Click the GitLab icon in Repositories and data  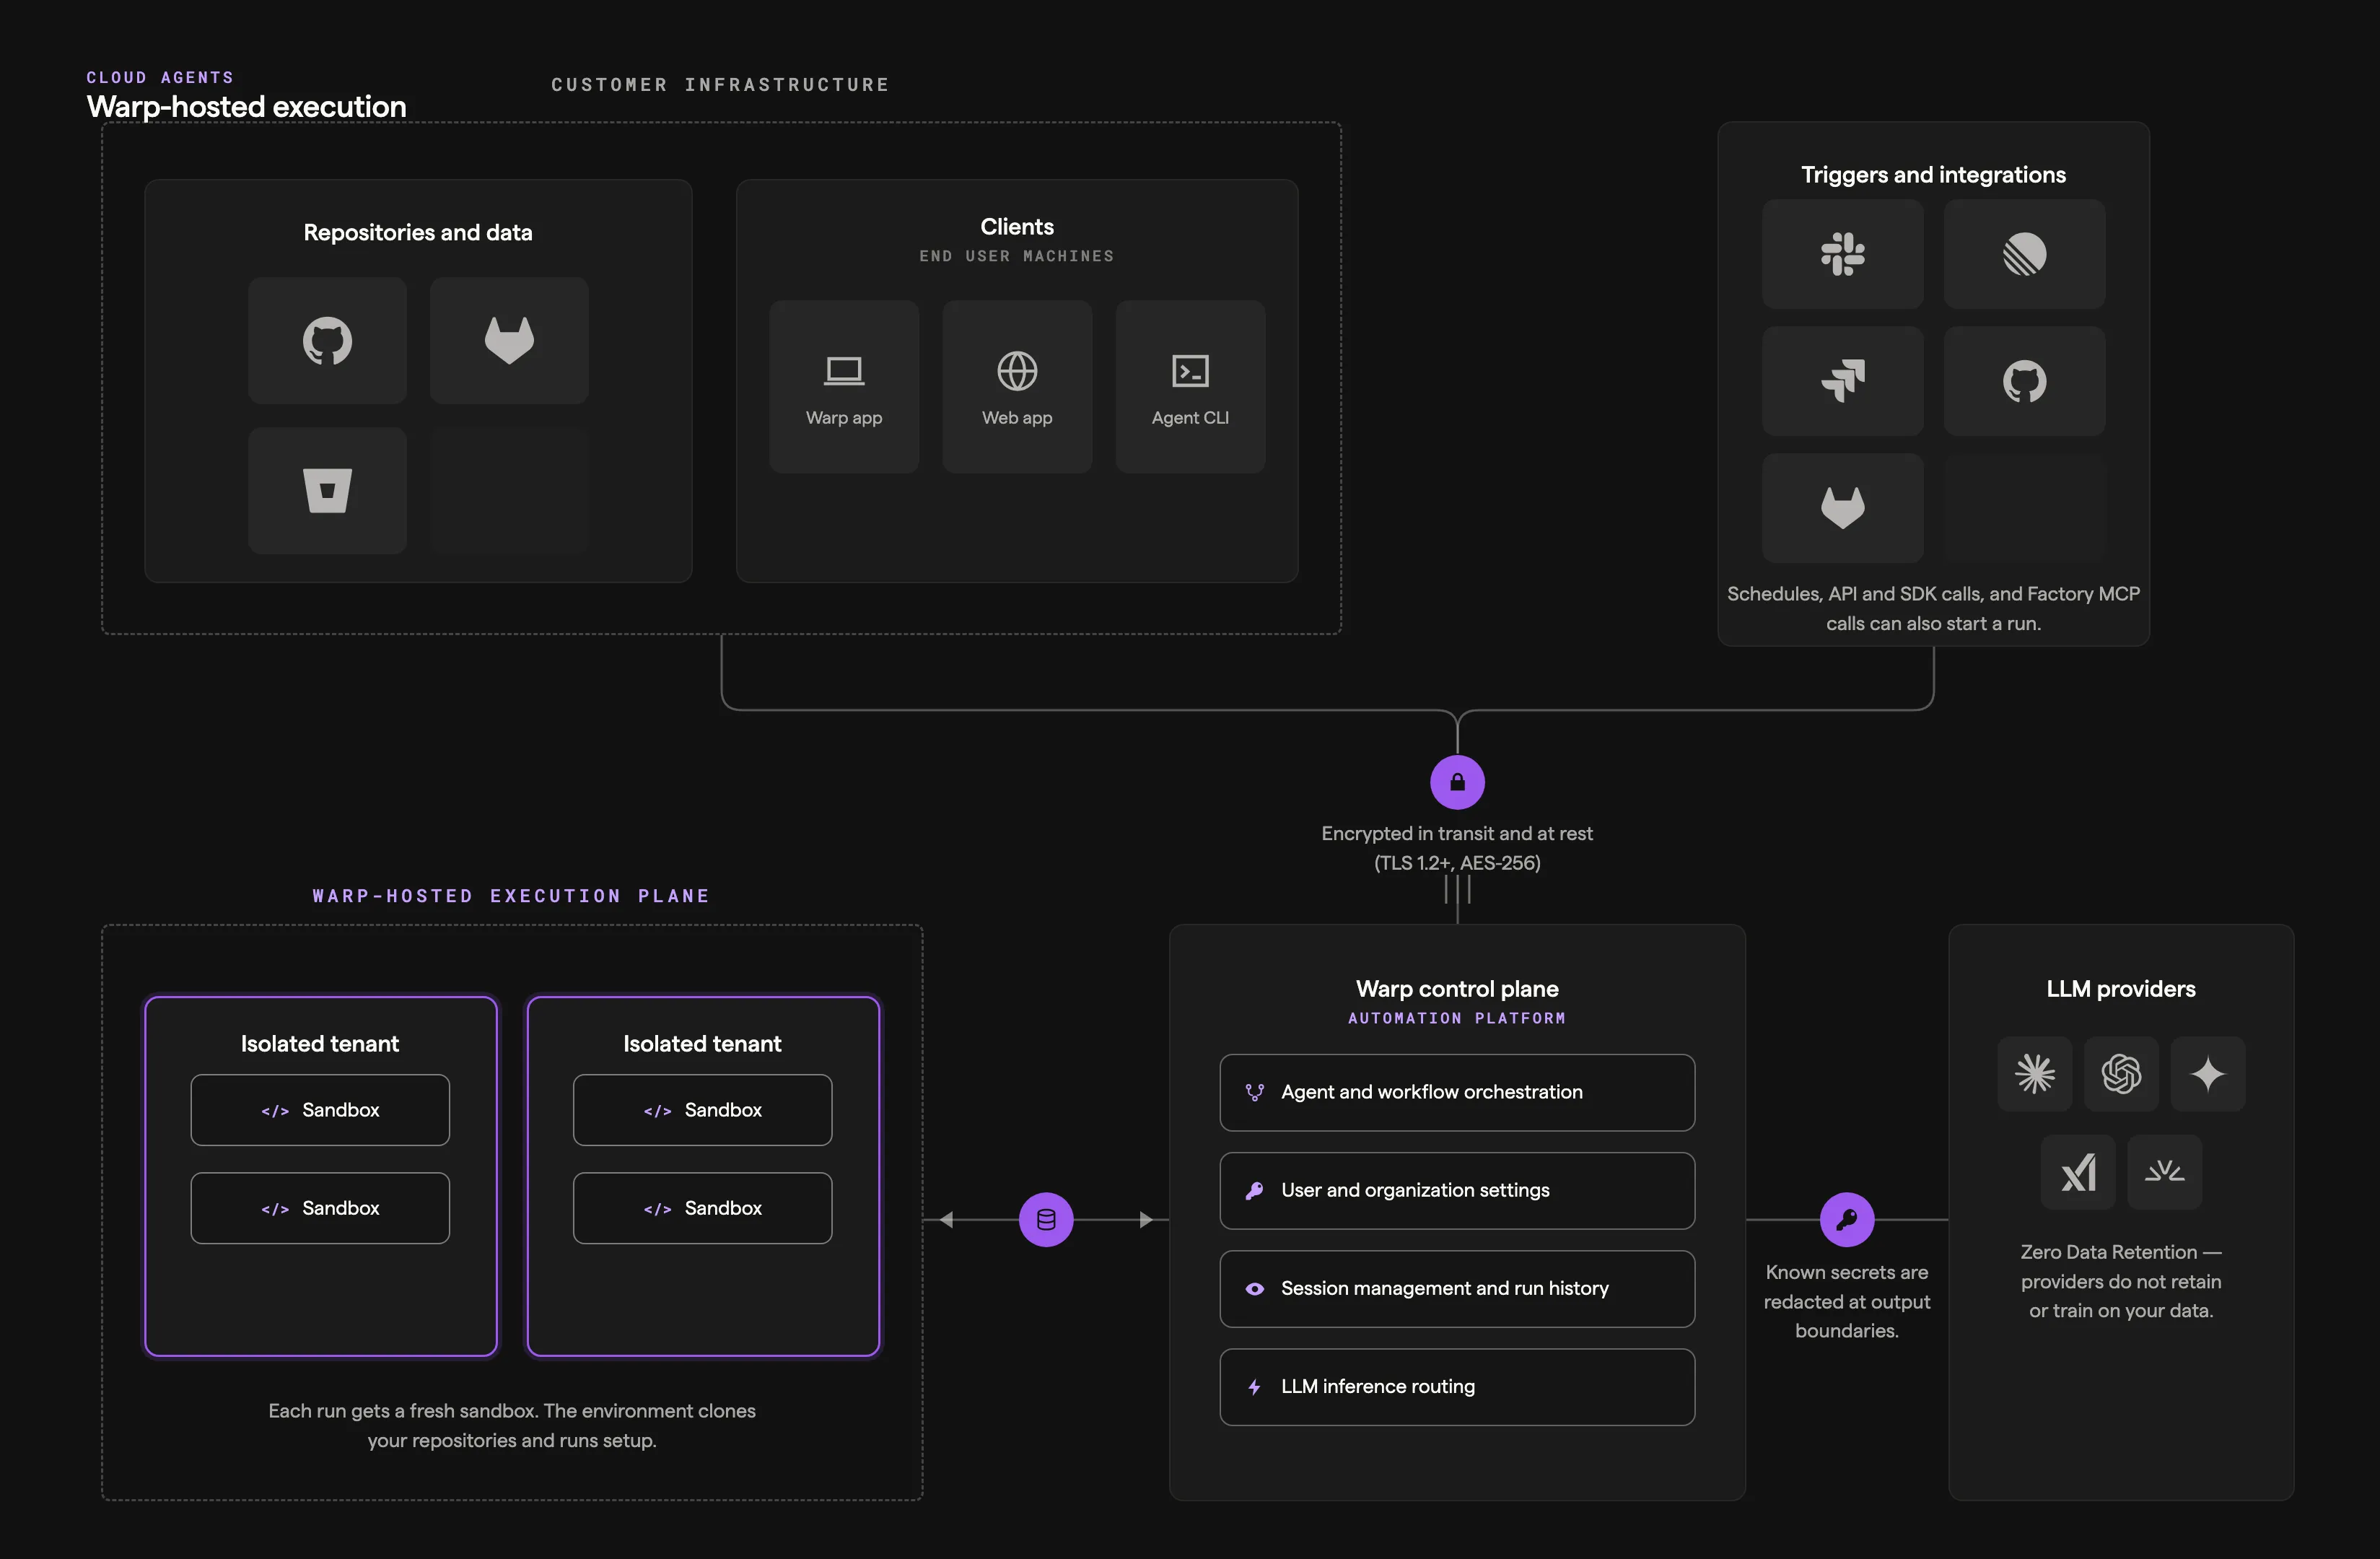(509, 340)
